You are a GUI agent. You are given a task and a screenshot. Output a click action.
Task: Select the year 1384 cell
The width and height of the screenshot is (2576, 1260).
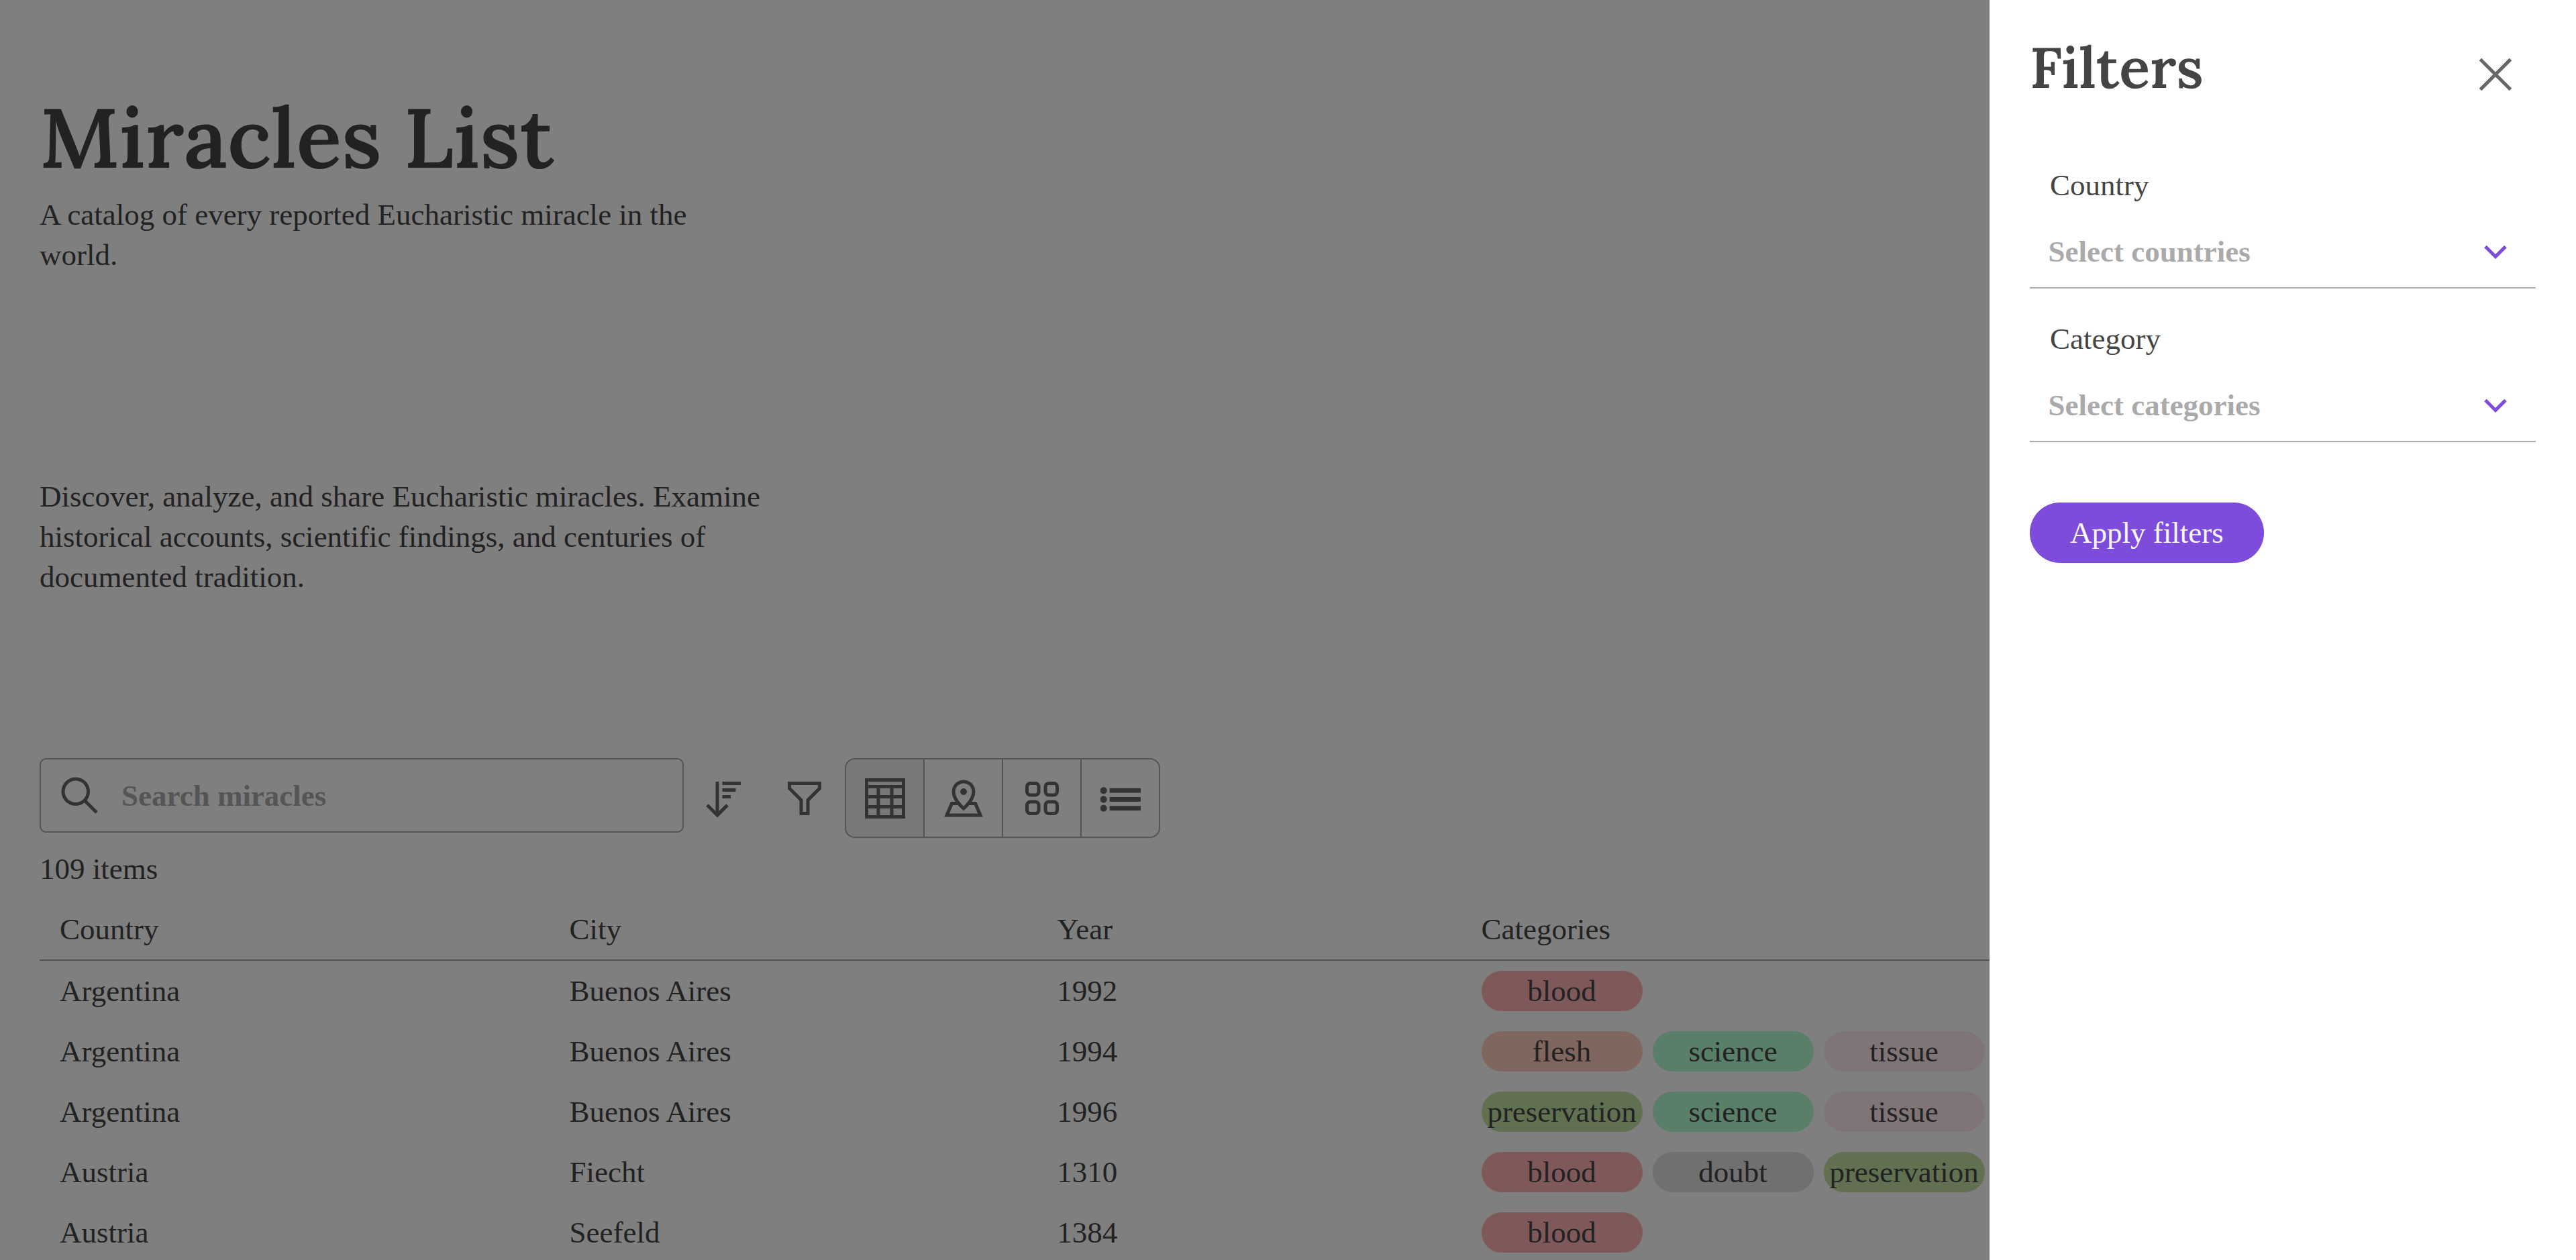[x=1086, y=1232]
